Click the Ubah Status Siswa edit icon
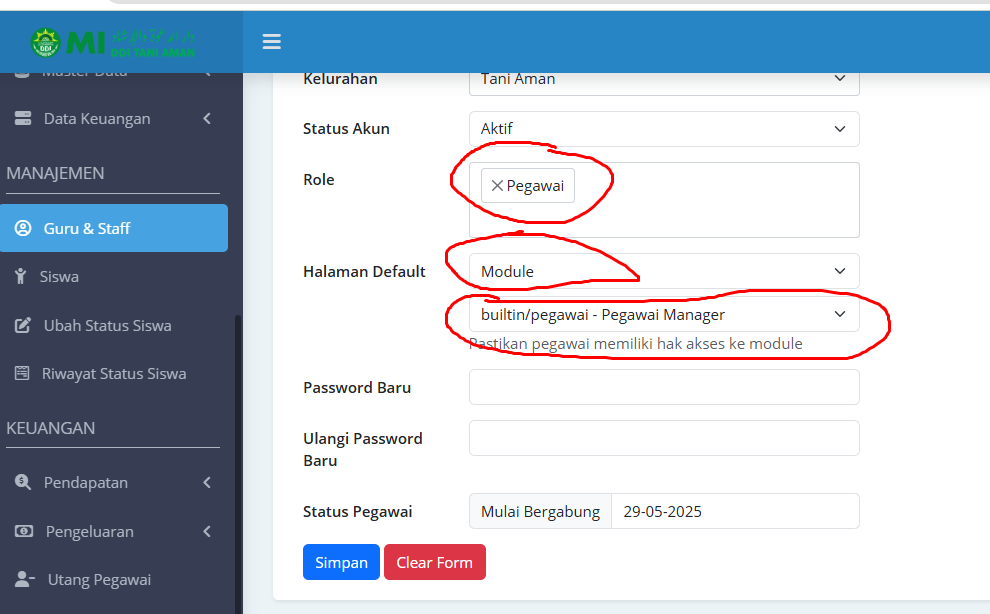 click(x=22, y=326)
